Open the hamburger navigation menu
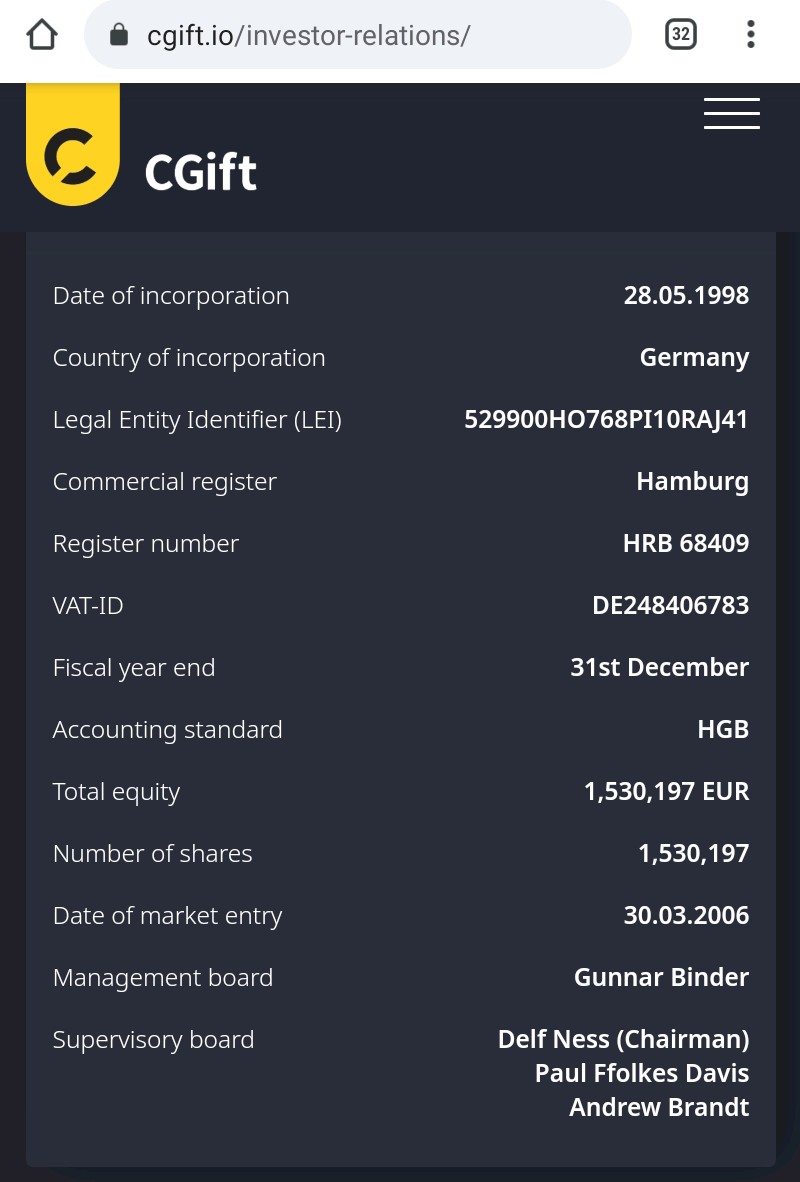Screen dimensions: 800x1182 point(731,113)
